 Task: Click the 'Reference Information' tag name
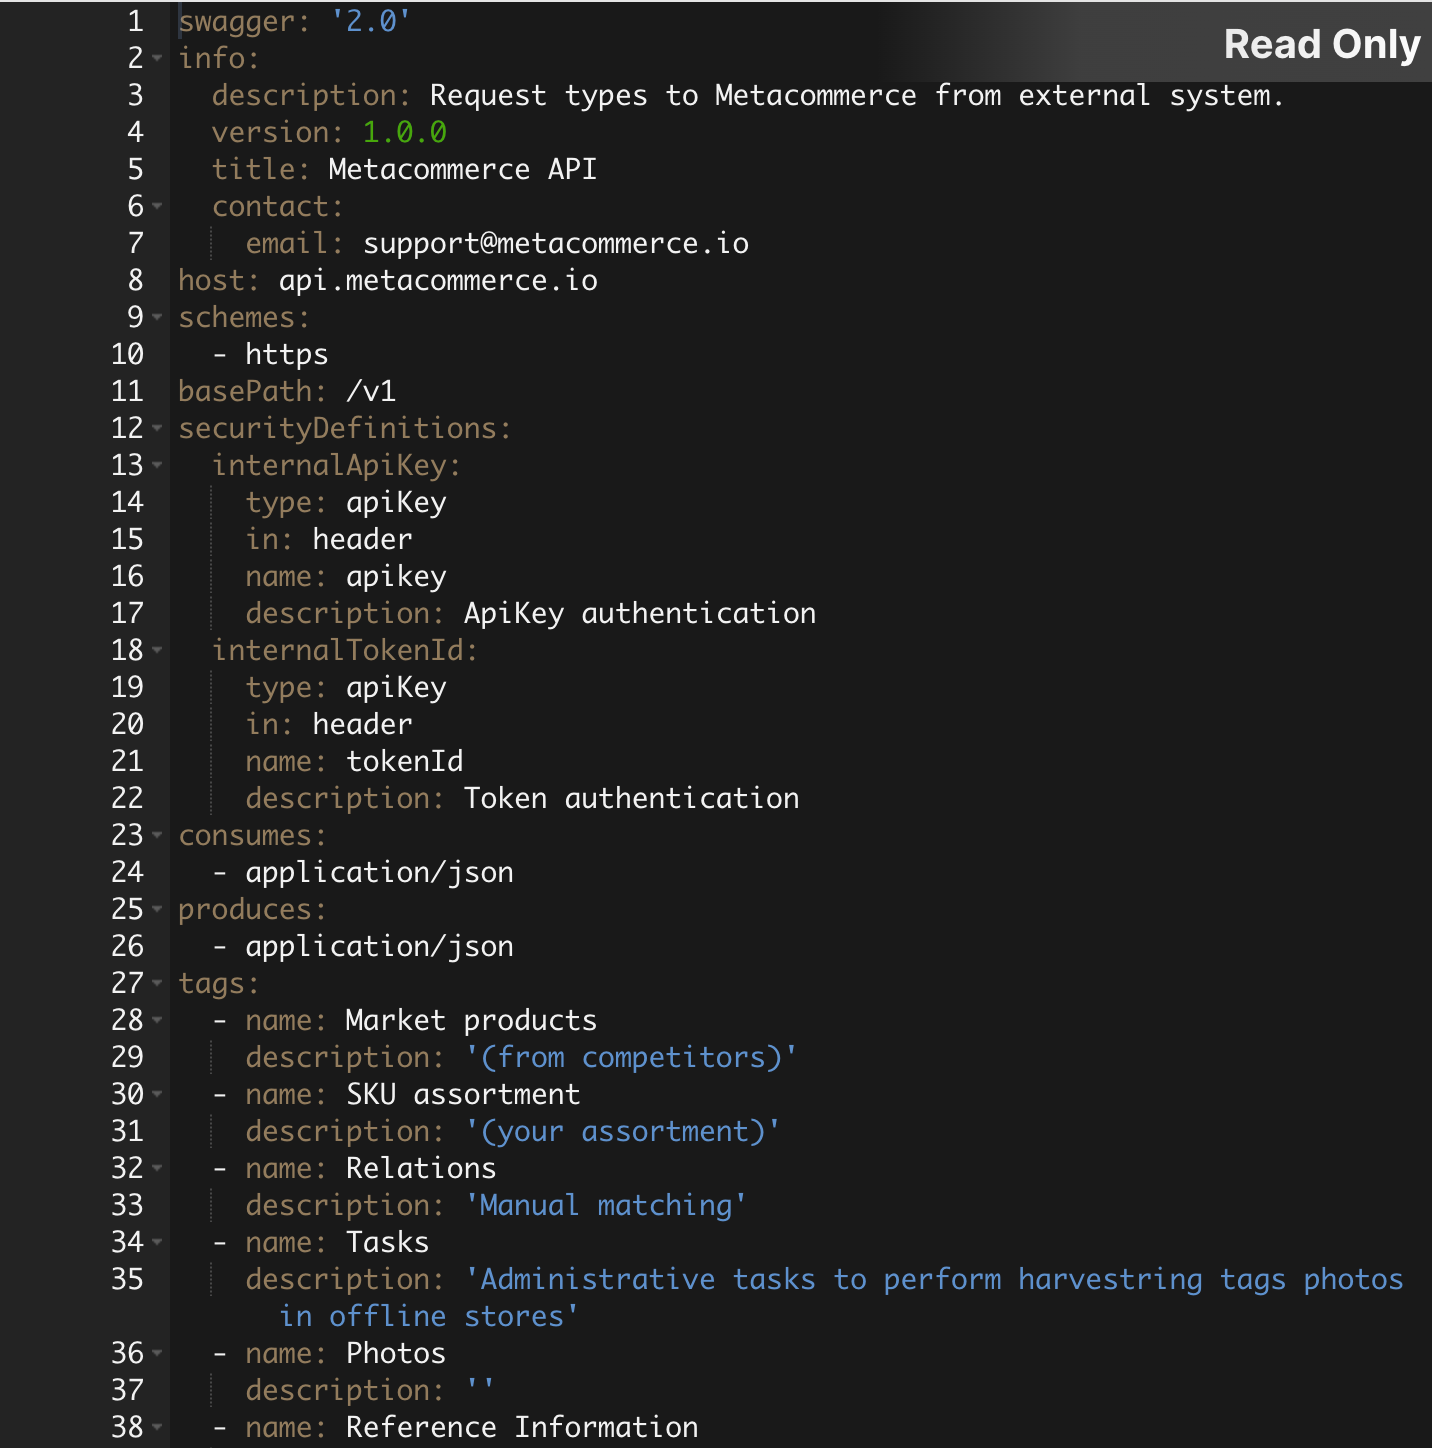click(522, 1427)
